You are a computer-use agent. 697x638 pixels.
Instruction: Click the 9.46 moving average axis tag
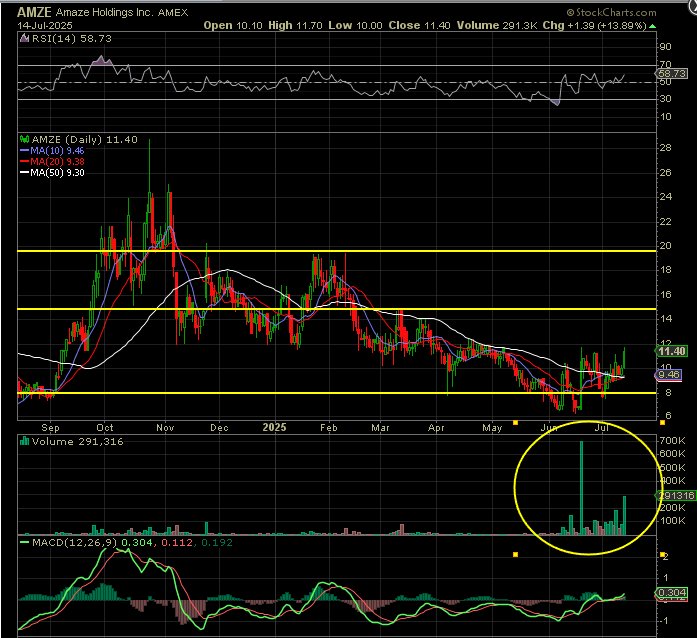[669, 375]
